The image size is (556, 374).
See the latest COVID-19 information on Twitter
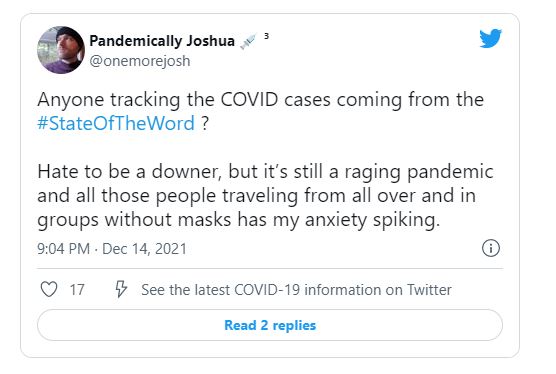tap(296, 290)
